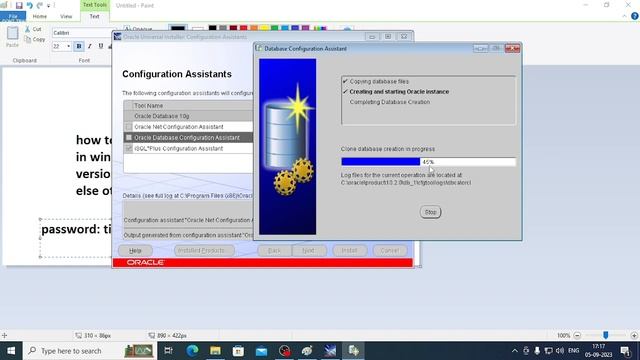Pick the orange palette color
Screen dimensions: 640x360
[254, 28]
